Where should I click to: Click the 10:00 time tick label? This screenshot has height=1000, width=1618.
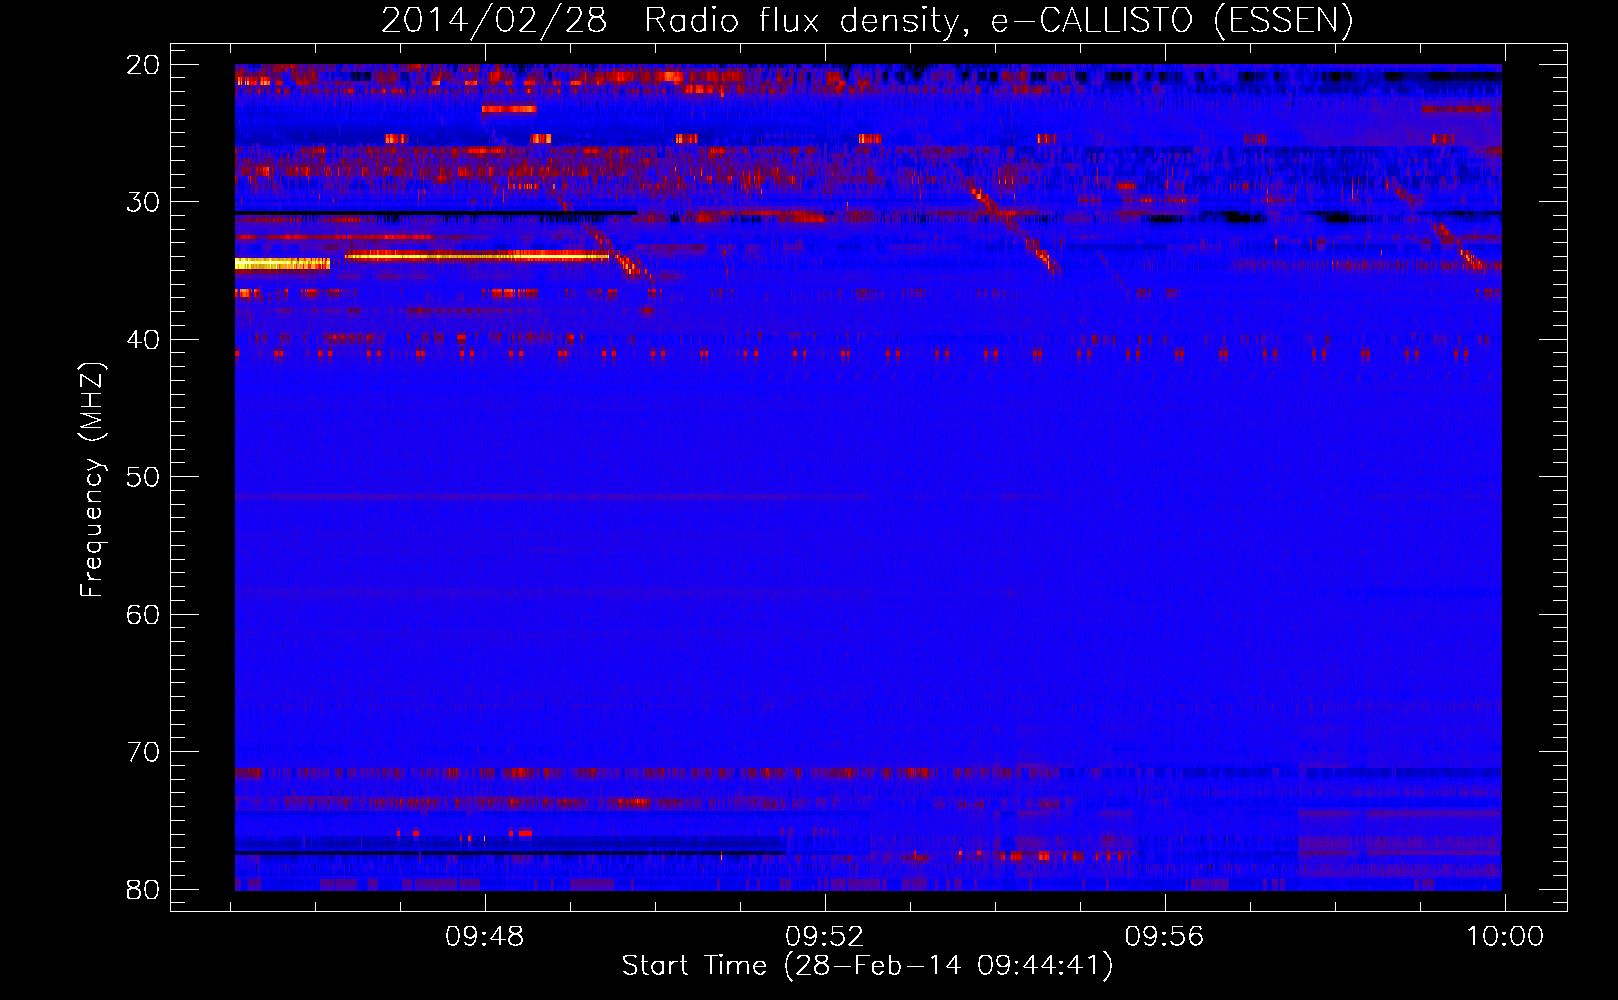tap(1505, 937)
